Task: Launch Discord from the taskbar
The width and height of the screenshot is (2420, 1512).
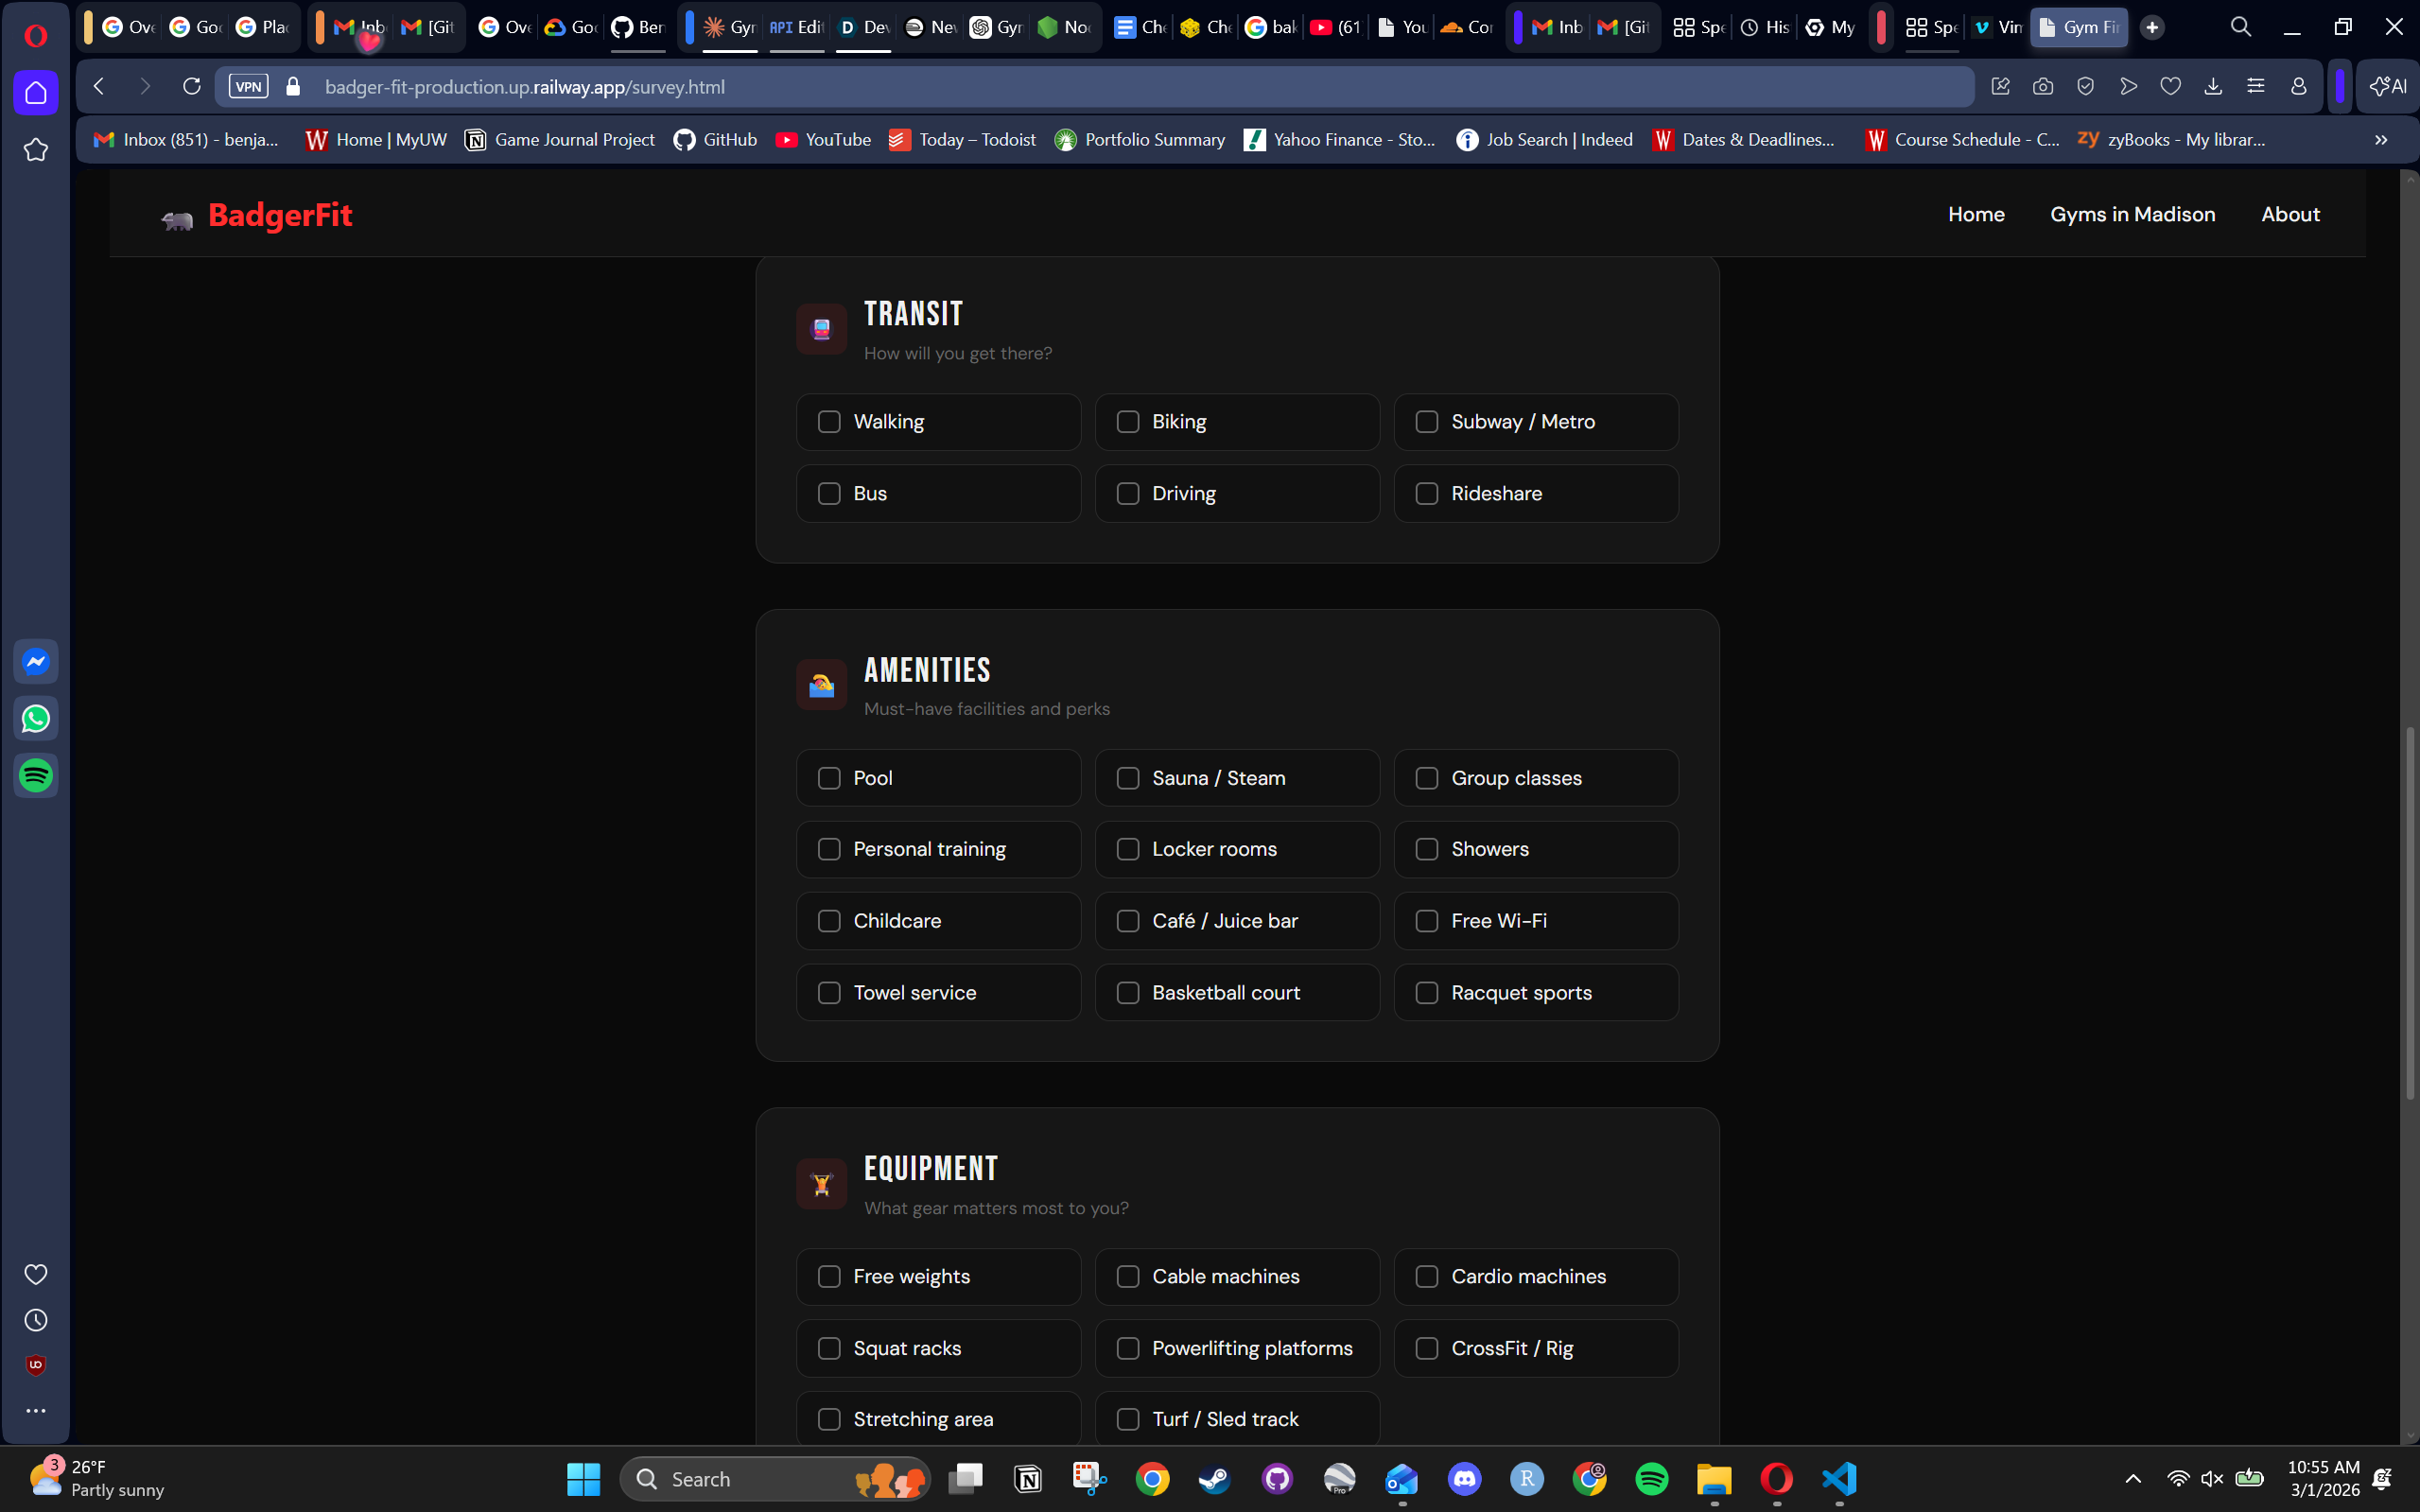Action: [1465, 1479]
